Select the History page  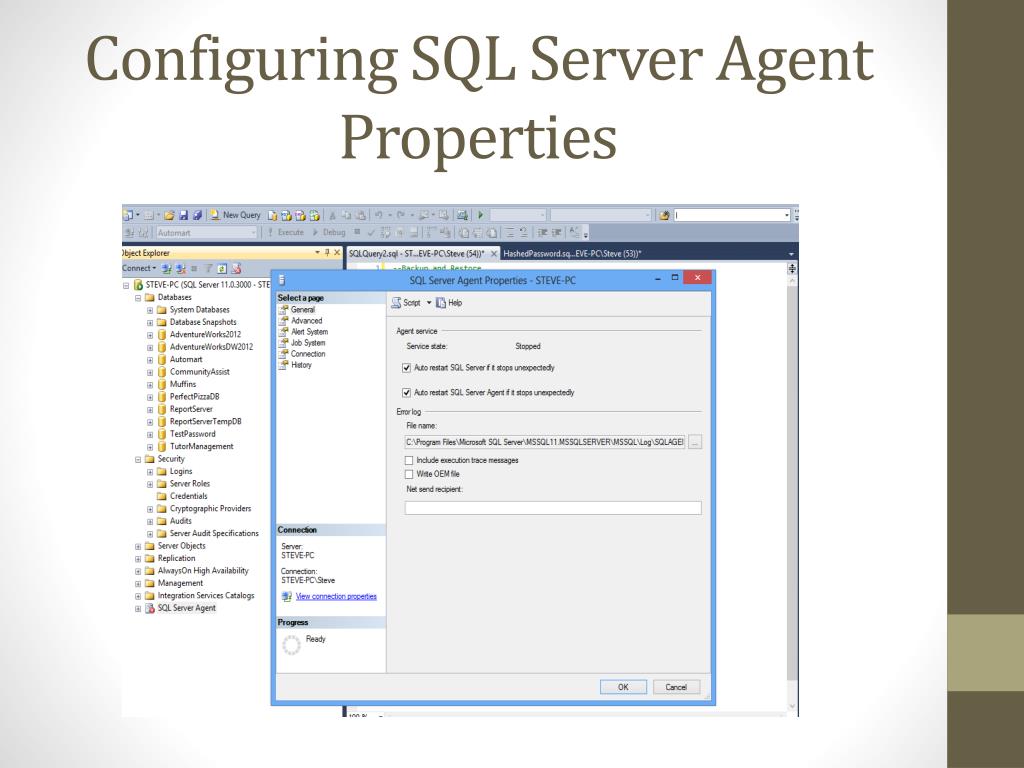click(301, 365)
